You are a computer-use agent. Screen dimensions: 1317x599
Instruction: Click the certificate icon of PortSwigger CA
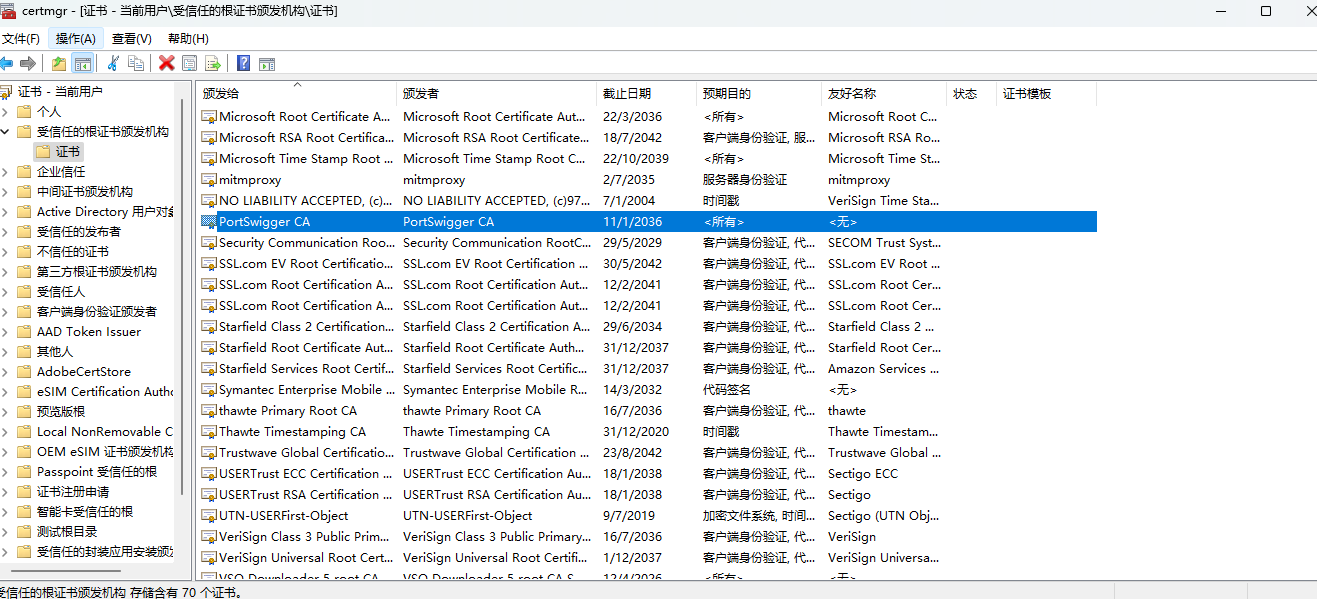click(x=209, y=222)
